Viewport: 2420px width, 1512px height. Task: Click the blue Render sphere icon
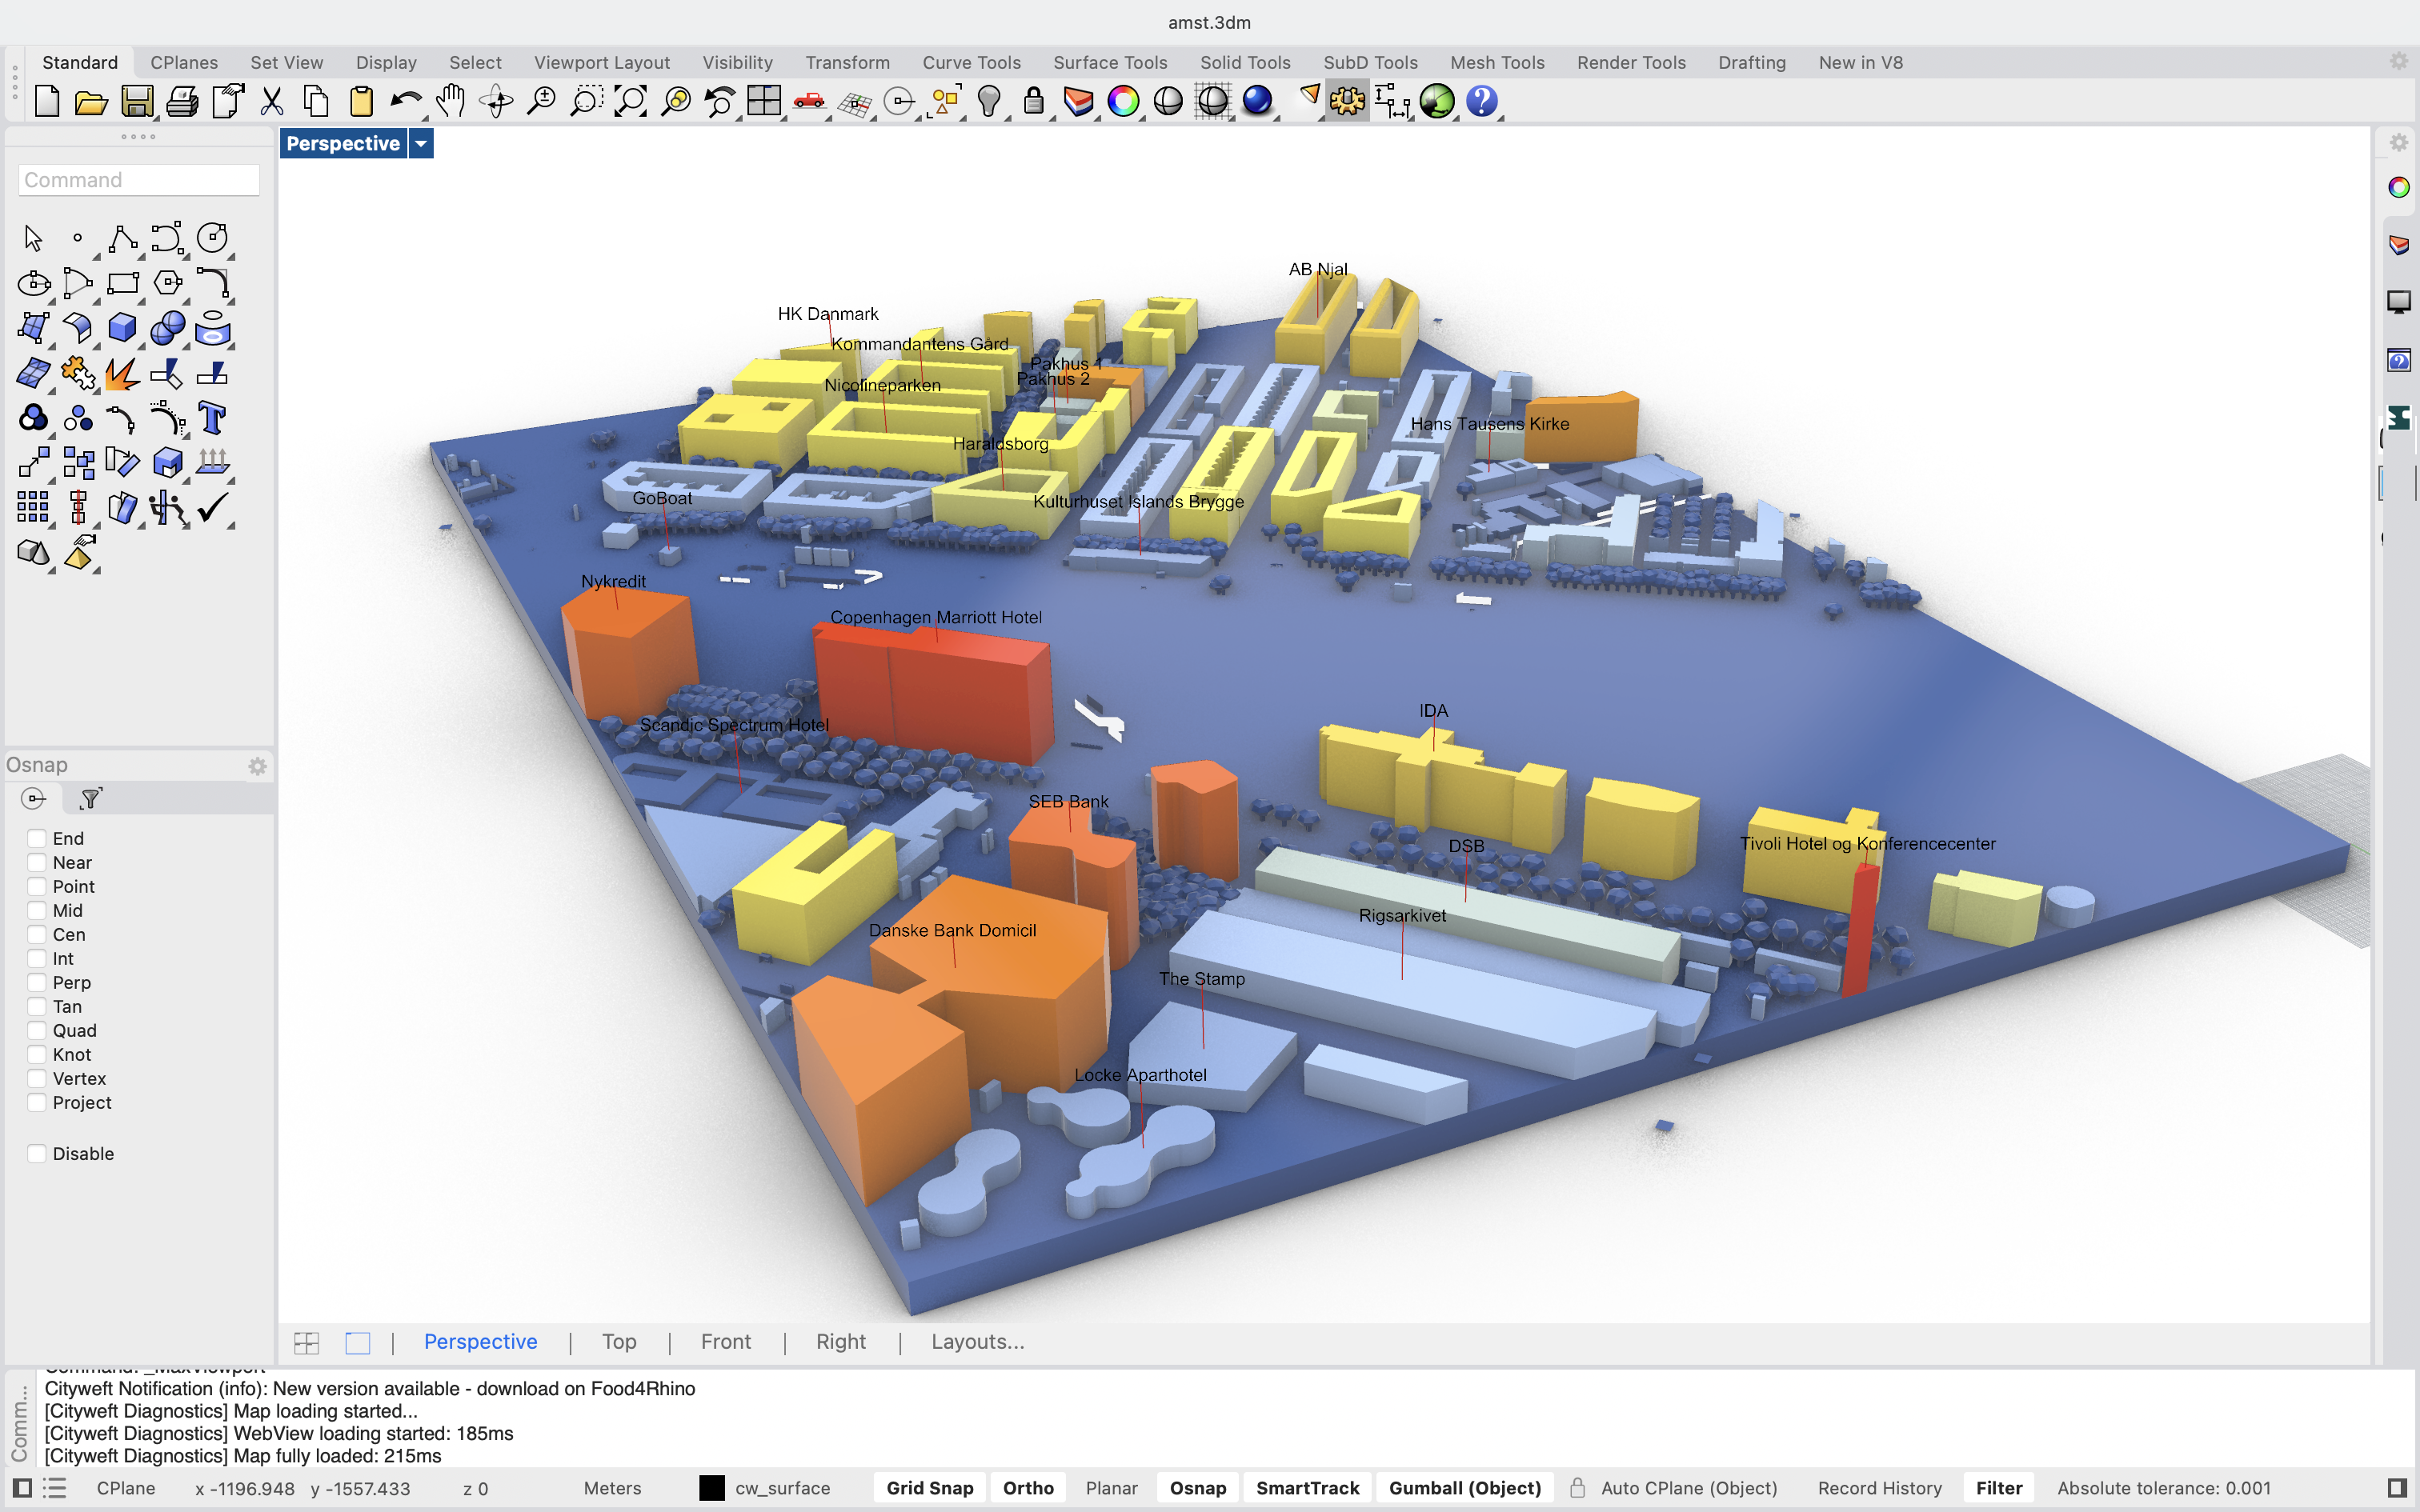(1257, 101)
